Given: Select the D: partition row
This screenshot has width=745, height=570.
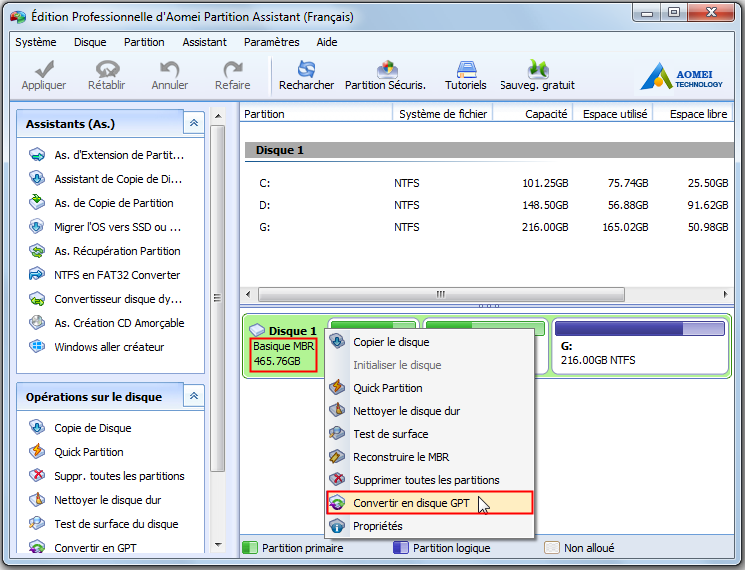Looking at the screenshot, I should click(x=489, y=205).
